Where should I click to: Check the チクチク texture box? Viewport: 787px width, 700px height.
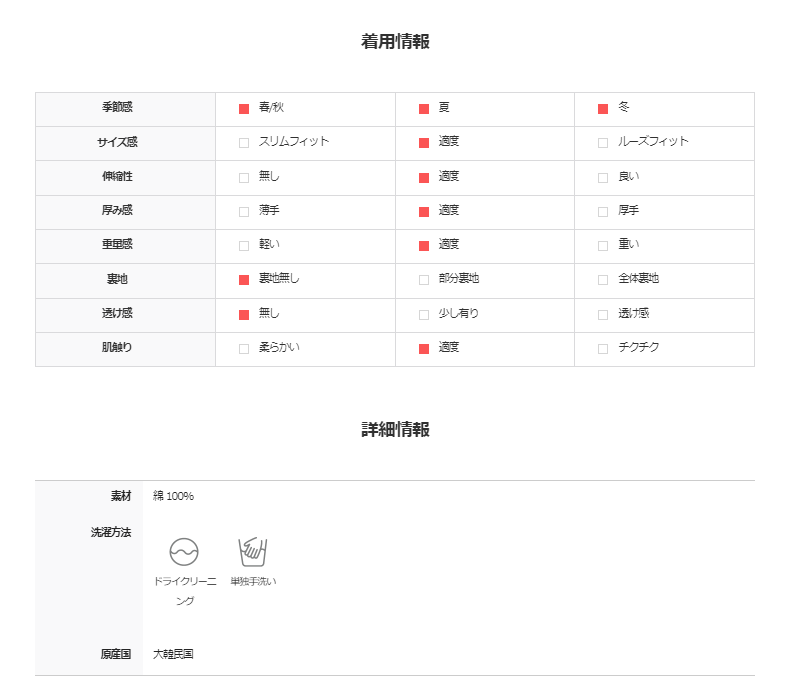pyautogui.click(x=603, y=349)
